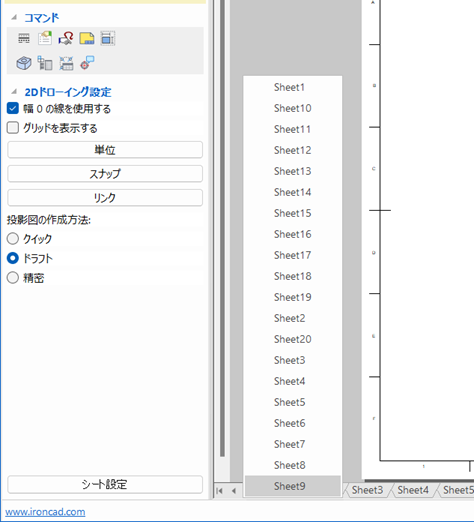This screenshot has height=522, width=474.
Task: Choose Sheet1 from the sheet list
Action: pyautogui.click(x=293, y=87)
